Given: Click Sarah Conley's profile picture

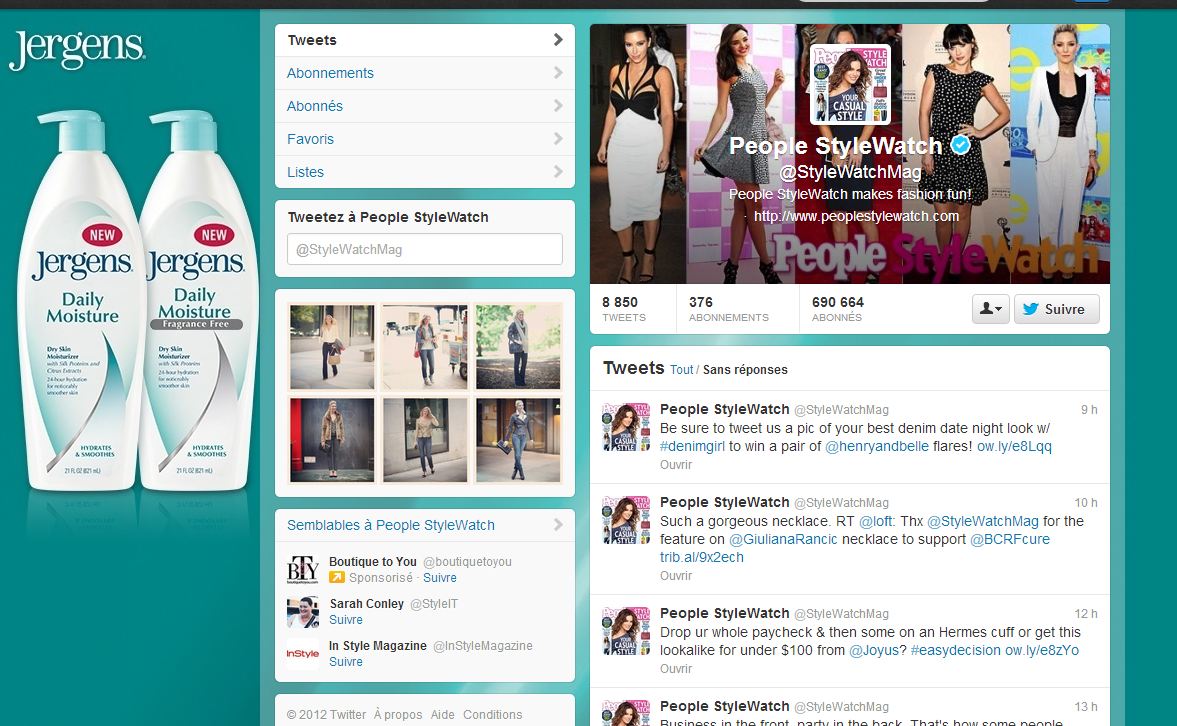Looking at the screenshot, I should (303, 611).
